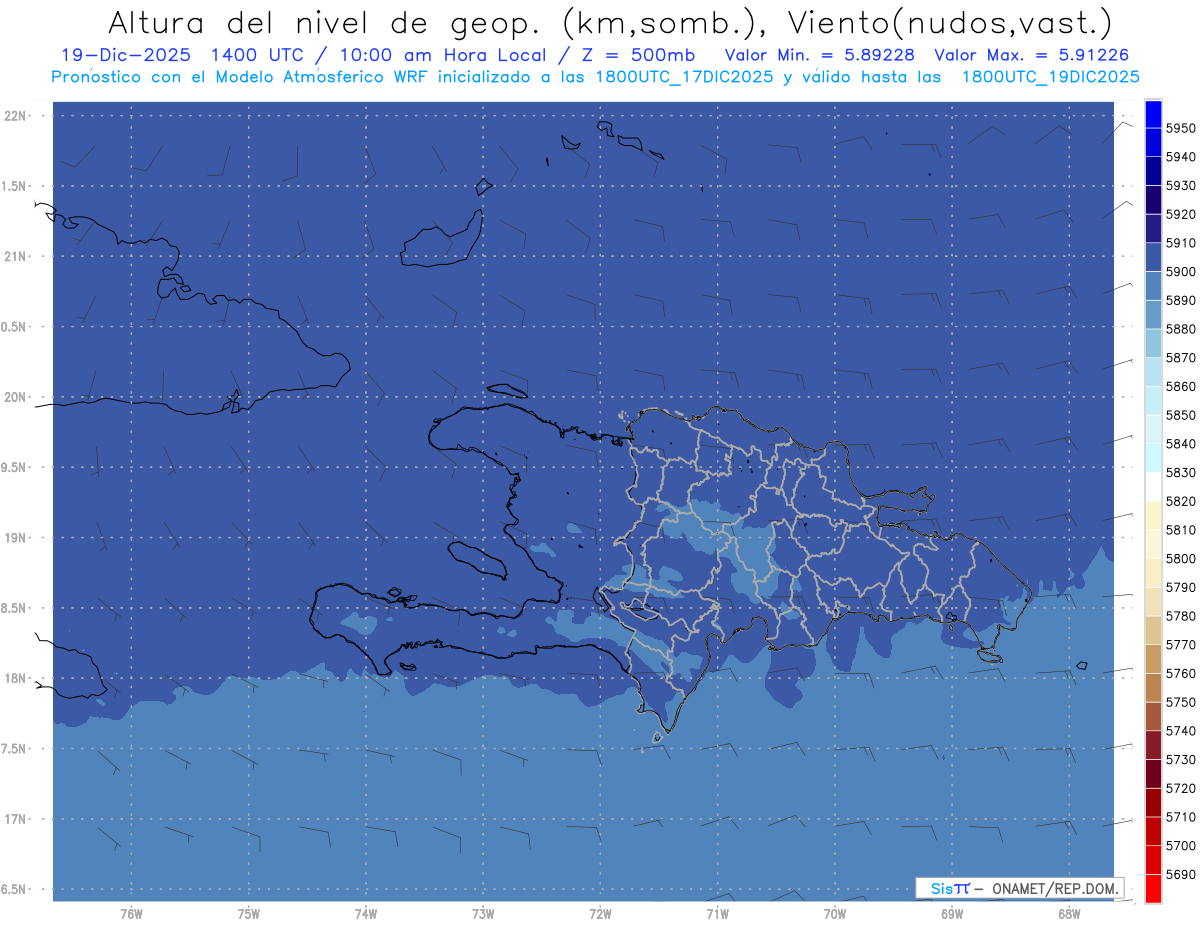Screen dimensions: 1200x927
Task: Click the '74W' longitude axis label
Action: pos(366,913)
